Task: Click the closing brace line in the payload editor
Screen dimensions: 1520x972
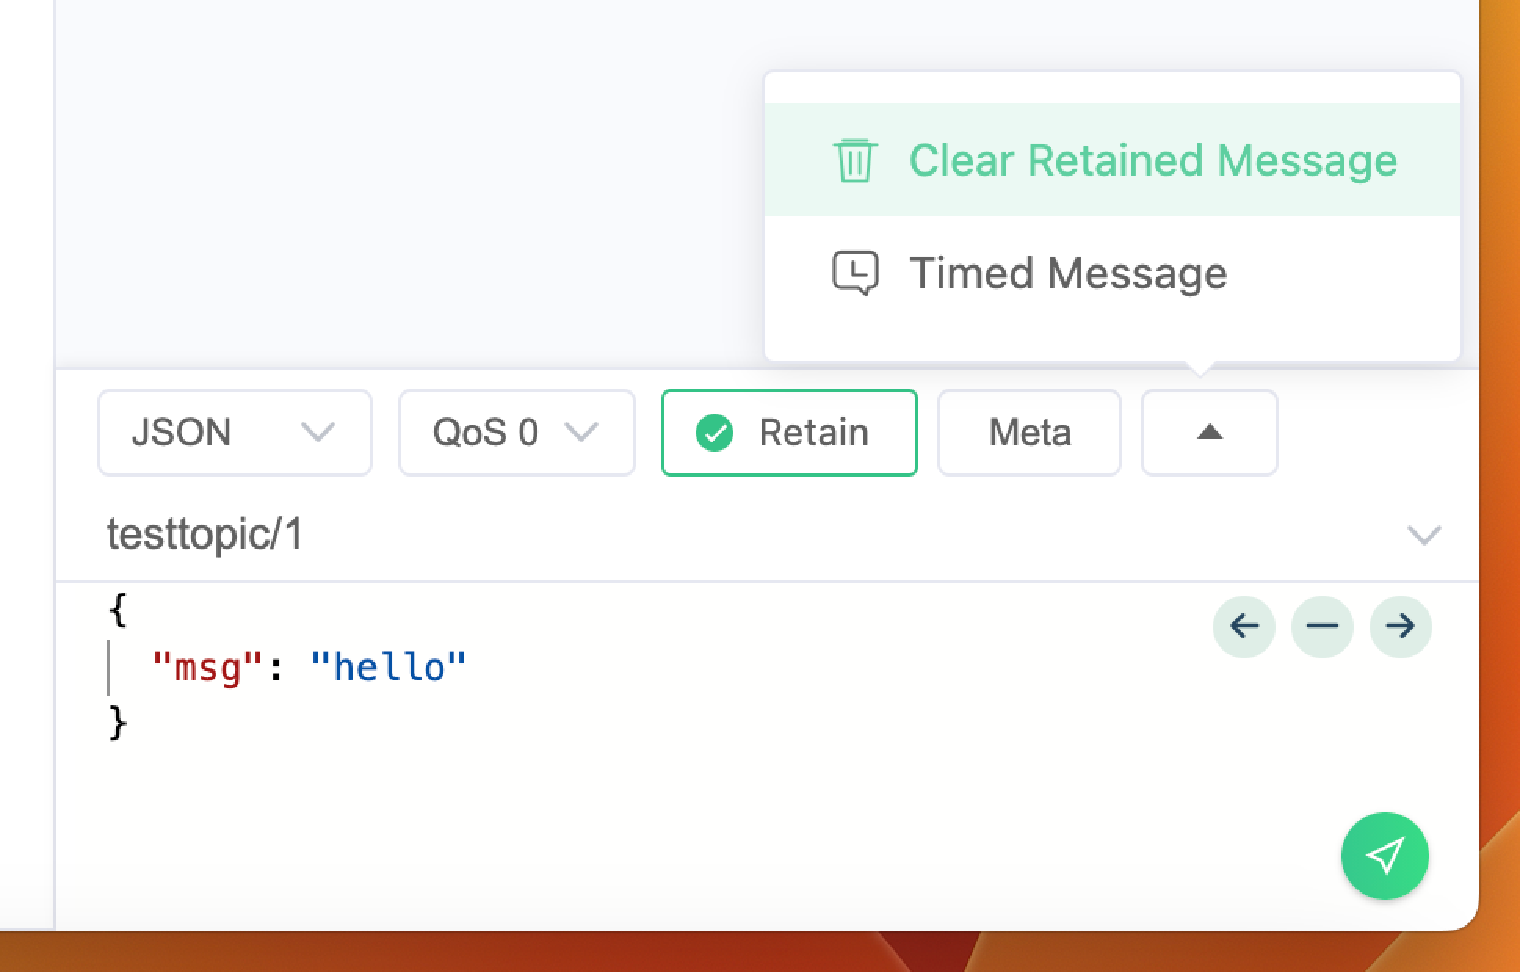Action: point(118,722)
